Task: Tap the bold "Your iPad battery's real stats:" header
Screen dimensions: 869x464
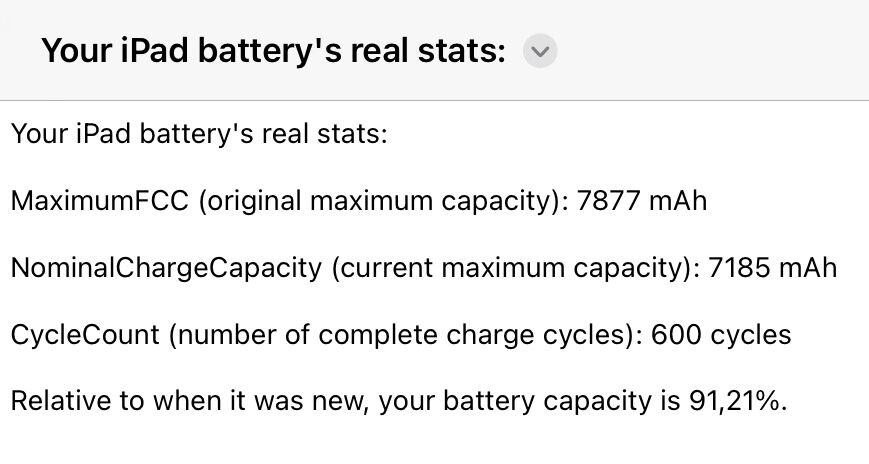Action: pyautogui.click(x=273, y=51)
